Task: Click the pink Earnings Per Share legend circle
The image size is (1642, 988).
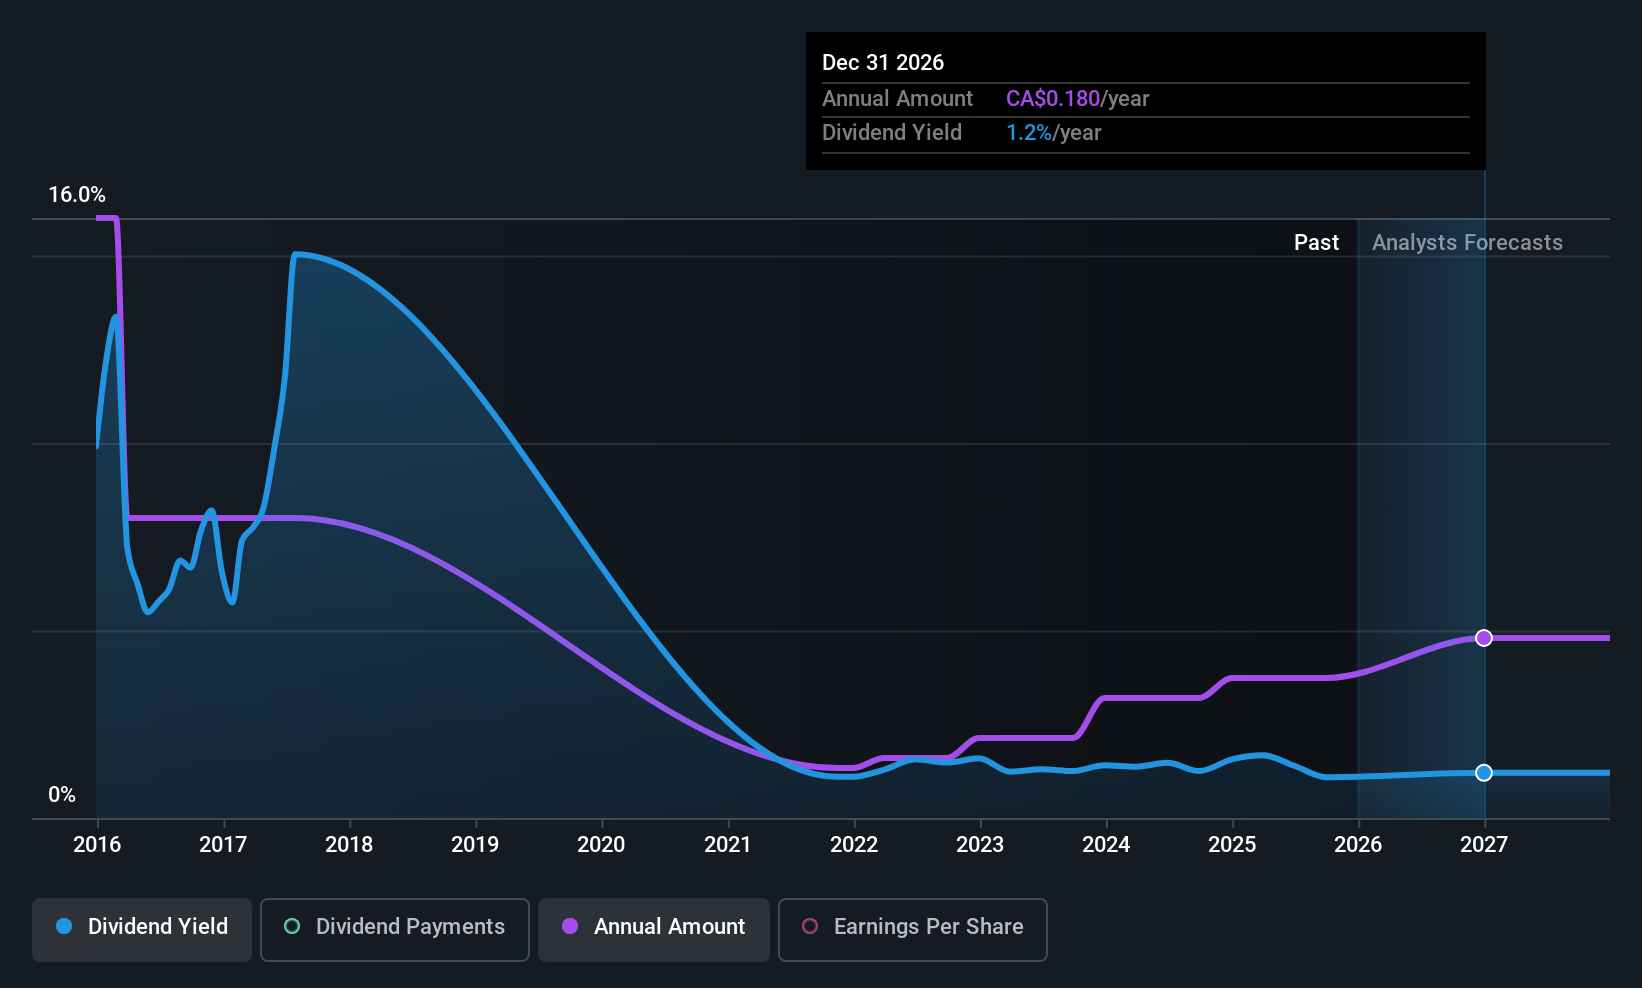Action: (x=810, y=926)
